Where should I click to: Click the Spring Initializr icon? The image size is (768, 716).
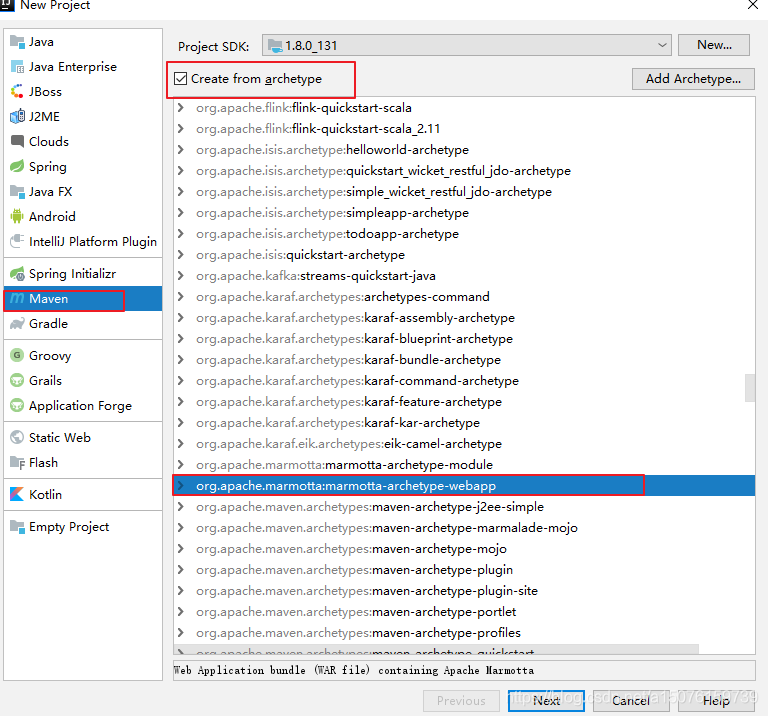[17, 274]
